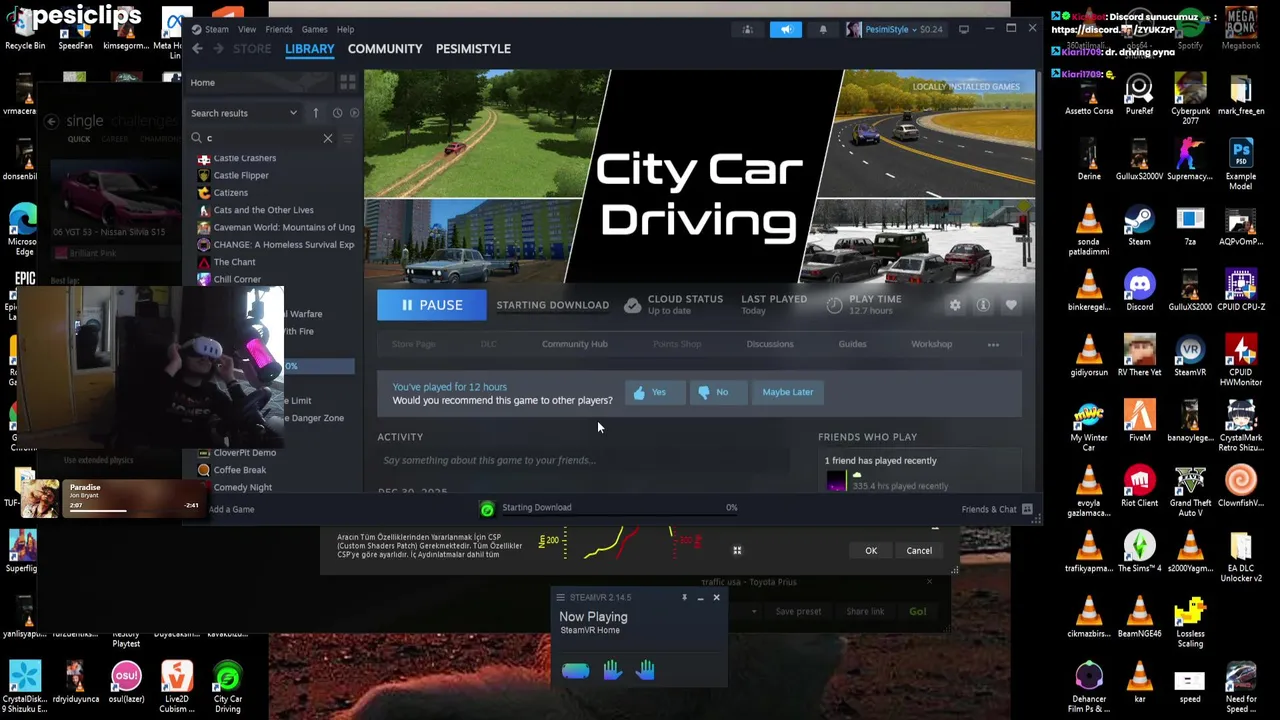
Task: Open BeamNG desktop shortcut
Action: (x=1139, y=617)
